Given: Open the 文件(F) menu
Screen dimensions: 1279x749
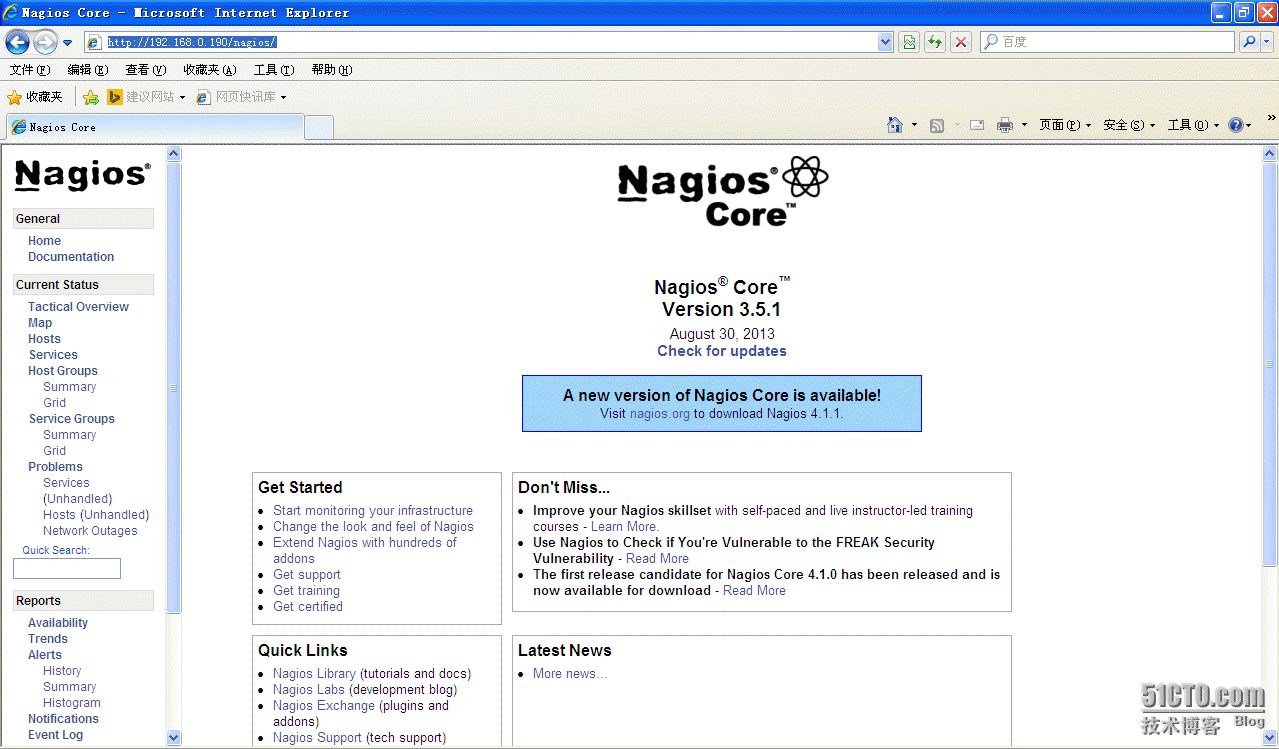Looking at the screenshot, I should pos(29,70).
